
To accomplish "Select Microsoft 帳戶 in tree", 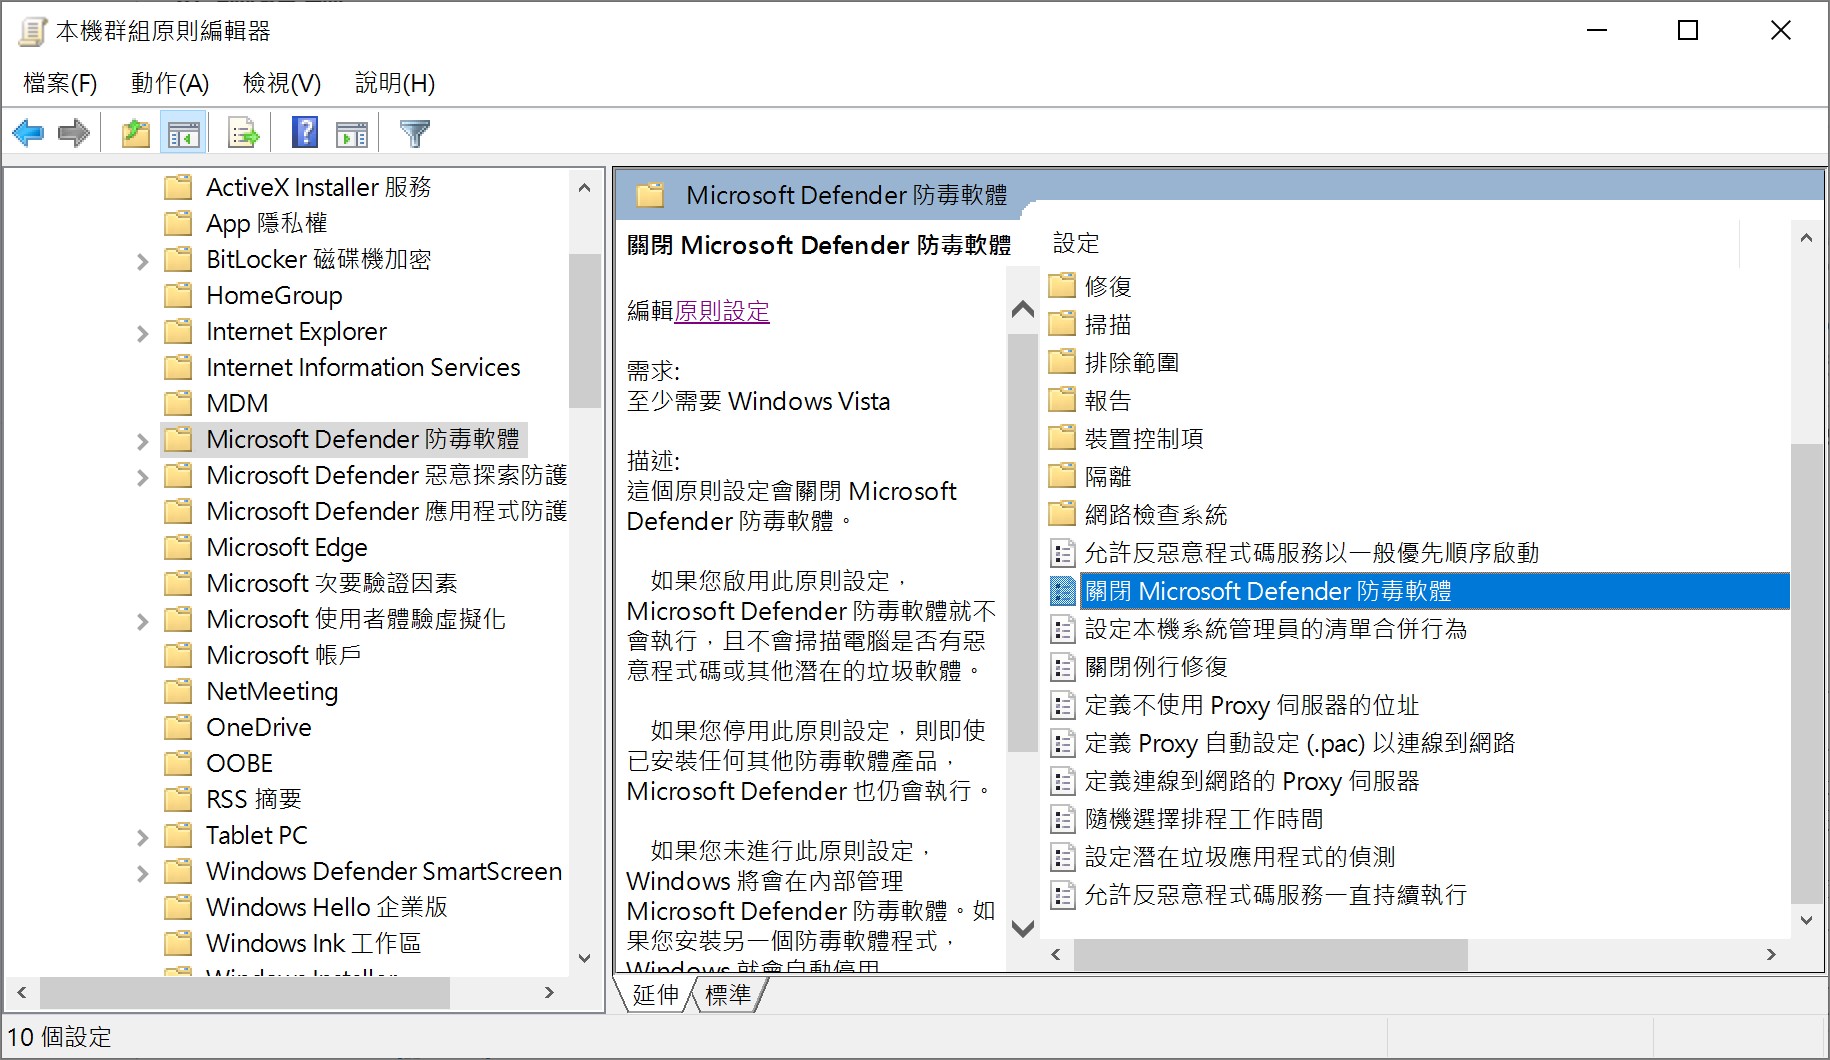I will [283, 655].
